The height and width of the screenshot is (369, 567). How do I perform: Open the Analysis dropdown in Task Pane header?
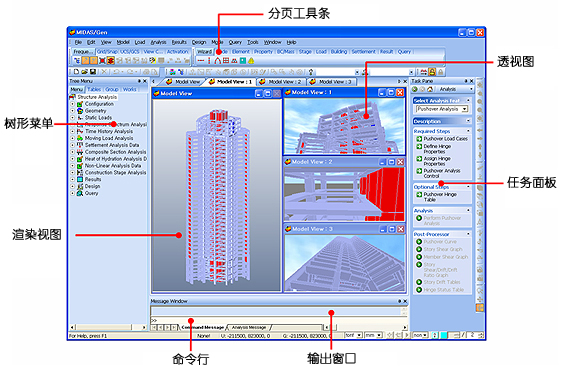tap(471, 89)
